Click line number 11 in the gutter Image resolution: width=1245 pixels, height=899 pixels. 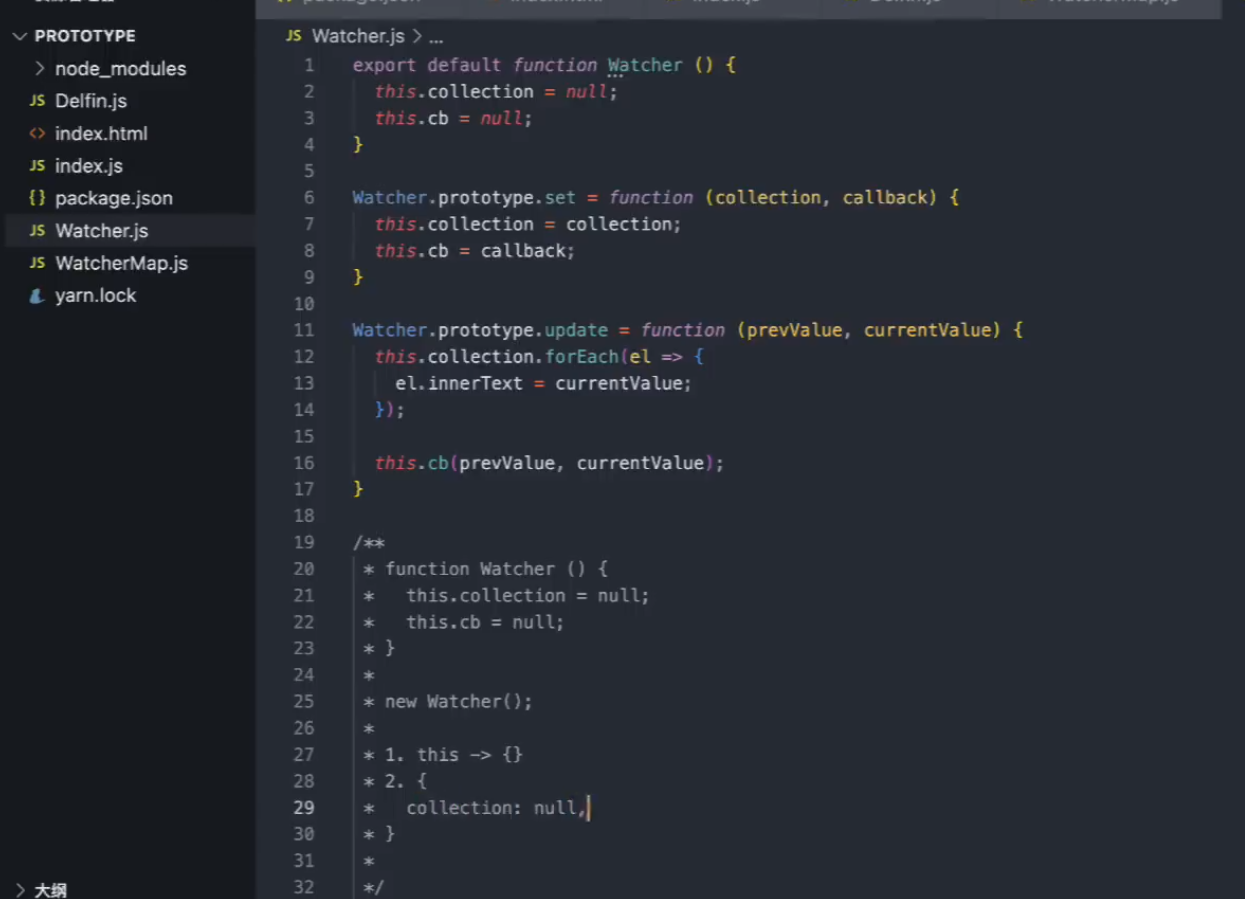click(x=304, y=330)
